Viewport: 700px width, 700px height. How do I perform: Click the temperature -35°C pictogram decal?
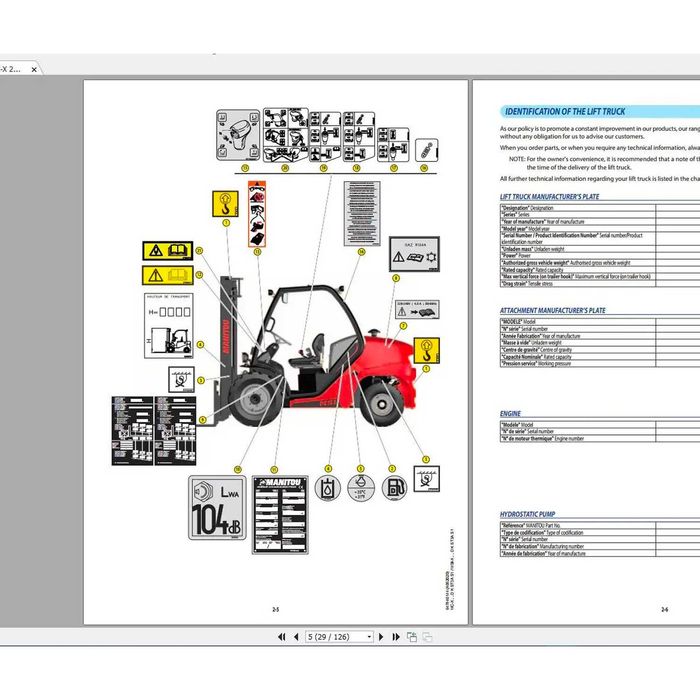click(x=361, y=488)
